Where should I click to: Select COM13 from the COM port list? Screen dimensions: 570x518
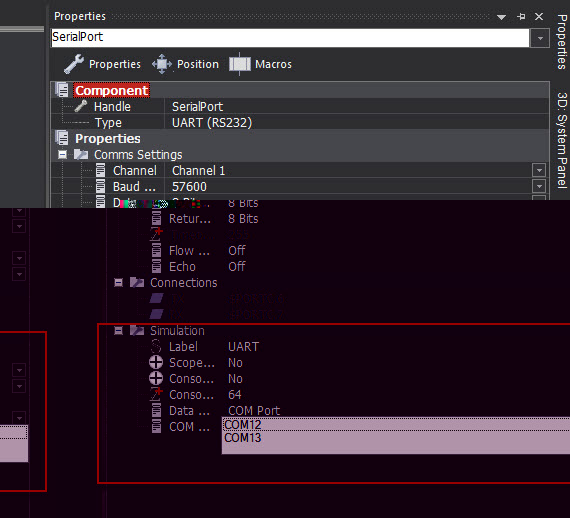click(x=396, y=438)
